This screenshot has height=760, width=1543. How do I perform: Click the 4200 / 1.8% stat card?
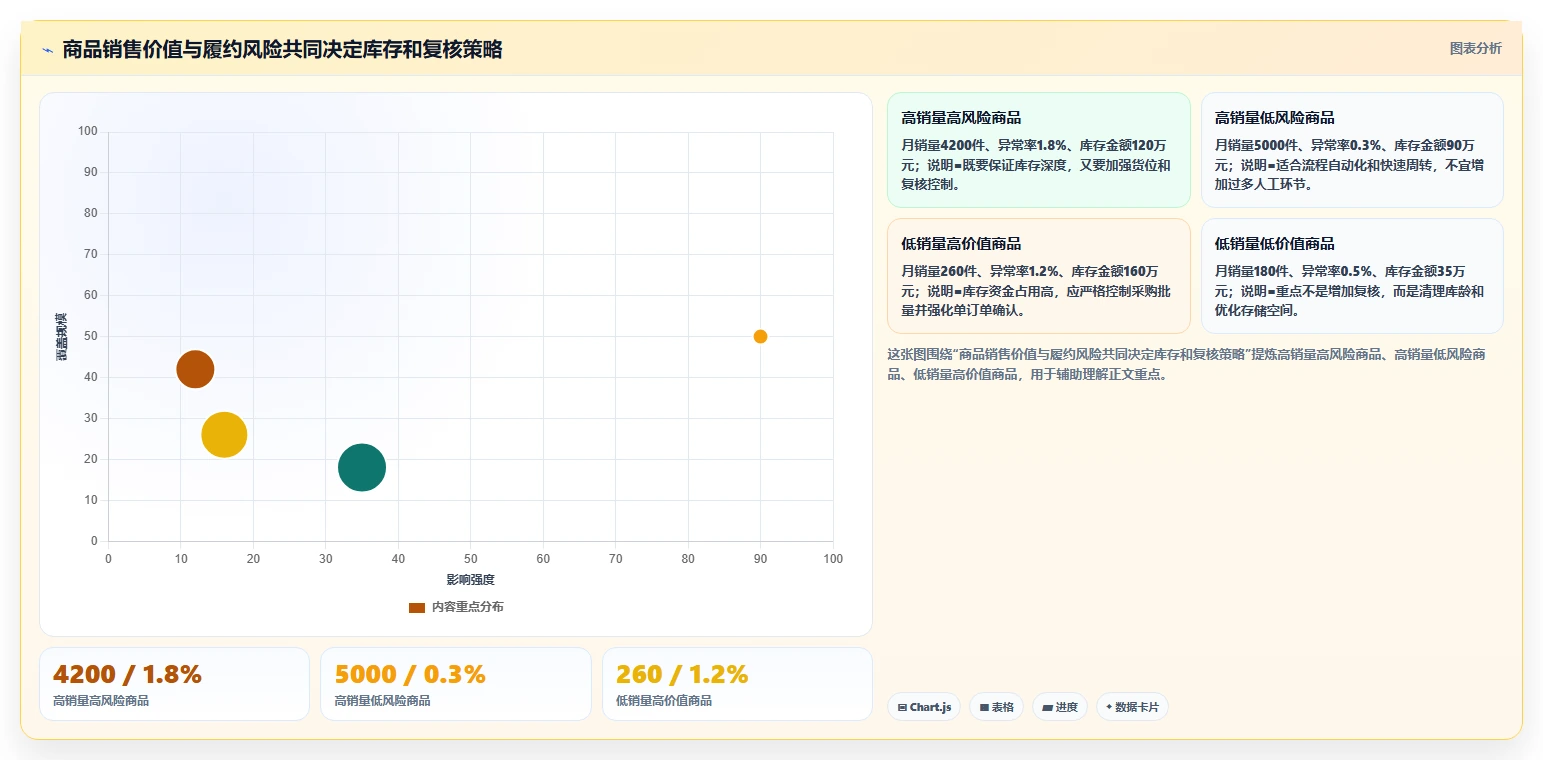175,684
